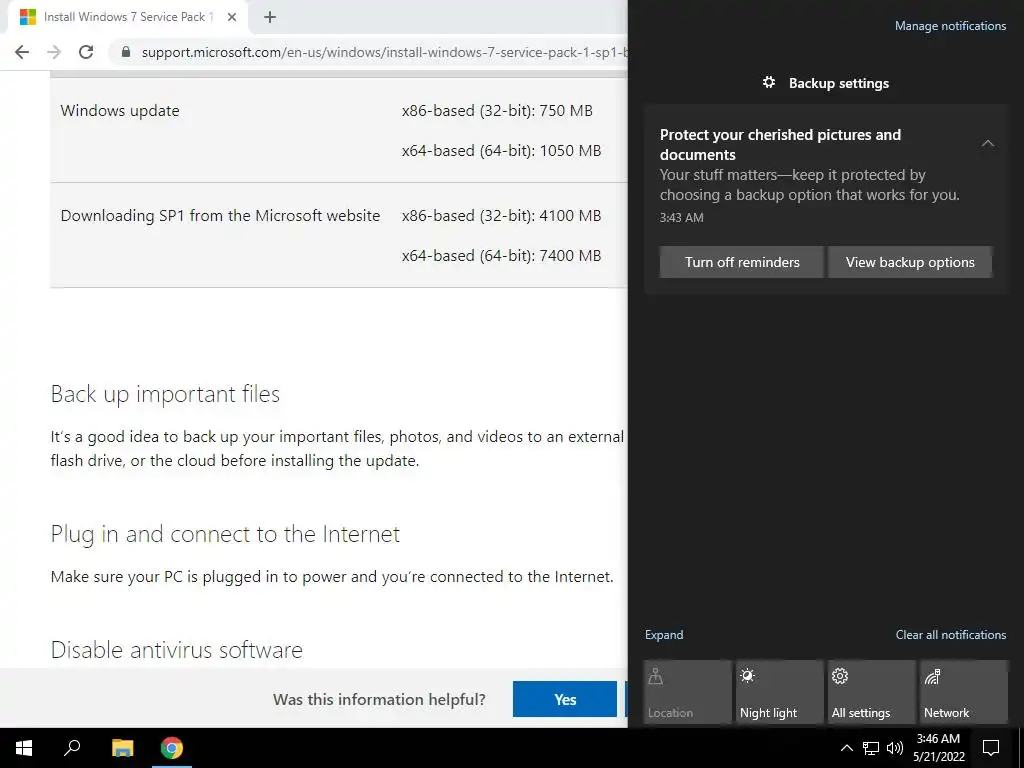Click 'x86-based (32-bit): 4100 MB' value
This screenshot has height=768, width=1024.
click(502, 216)
